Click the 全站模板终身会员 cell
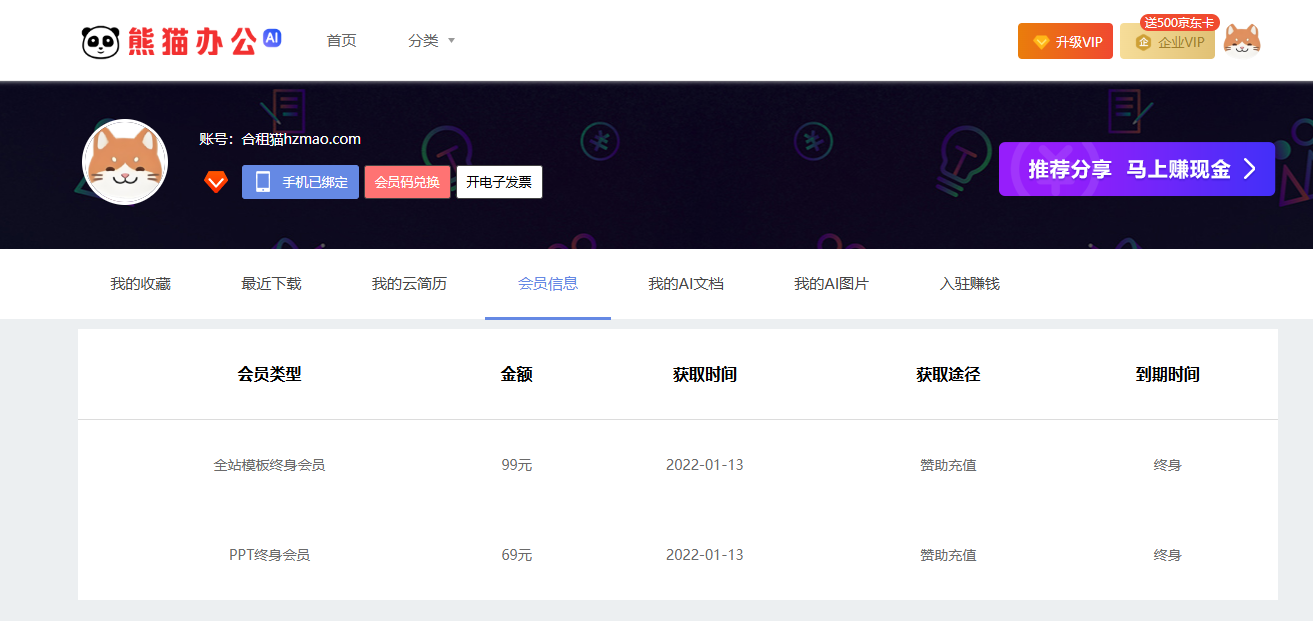Screen dimensions: 1313x621 tap(269, 465)
